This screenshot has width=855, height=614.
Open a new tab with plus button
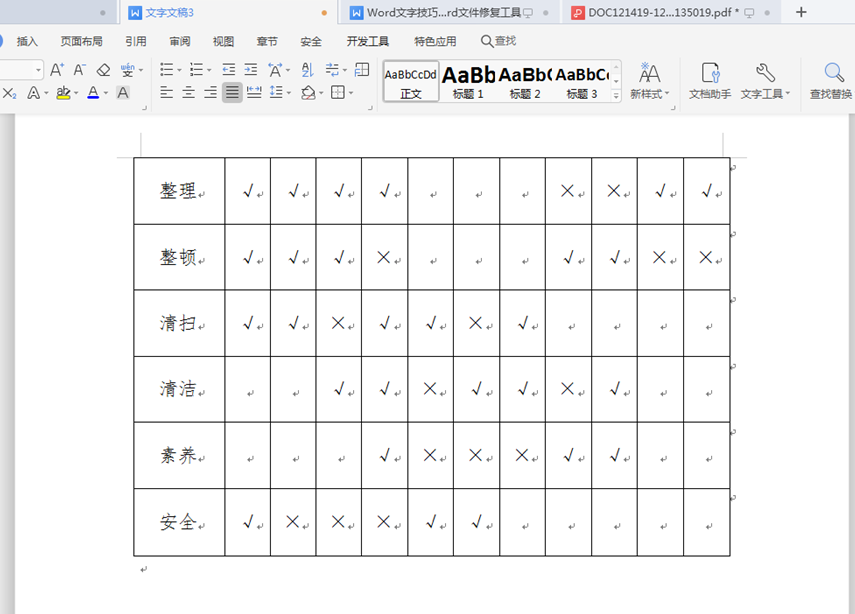[801, 12]
